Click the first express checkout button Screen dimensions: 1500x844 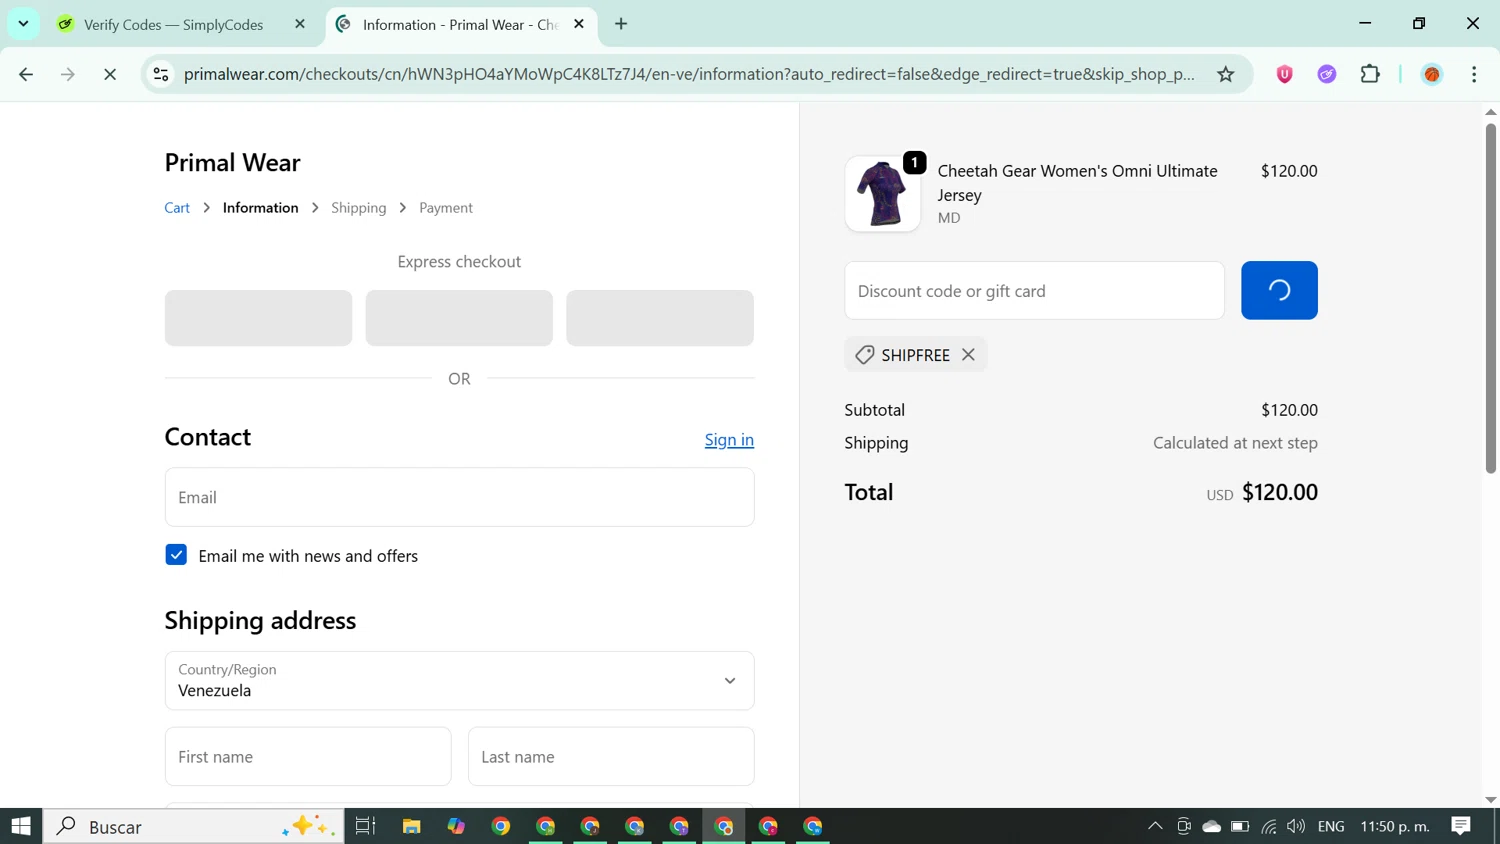[x=258, y=318]
